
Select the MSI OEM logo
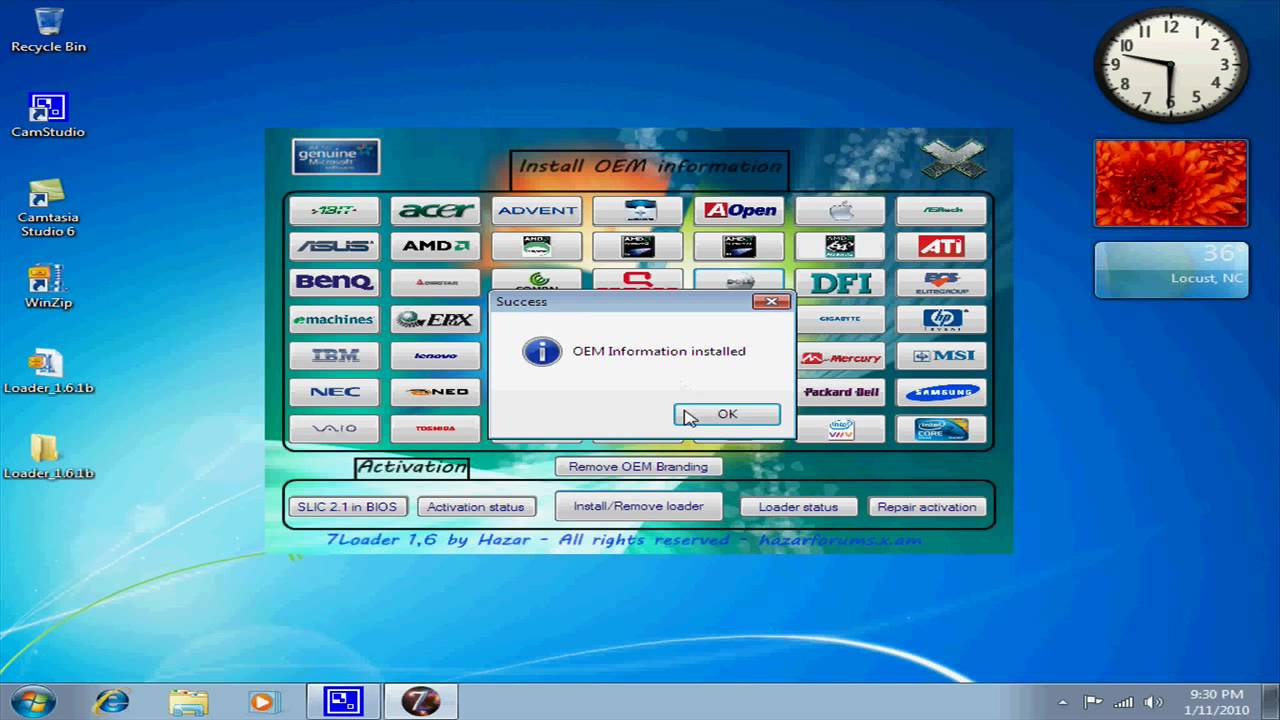942,356
